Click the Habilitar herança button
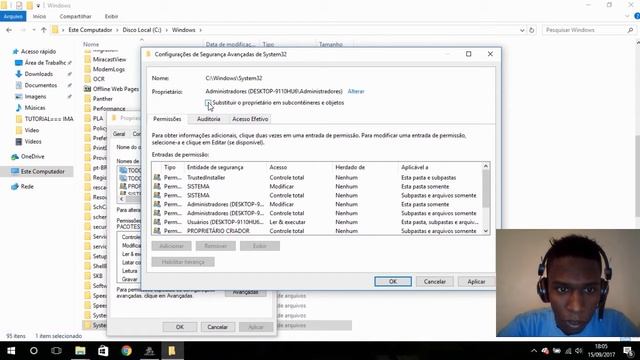 [183, 262]
